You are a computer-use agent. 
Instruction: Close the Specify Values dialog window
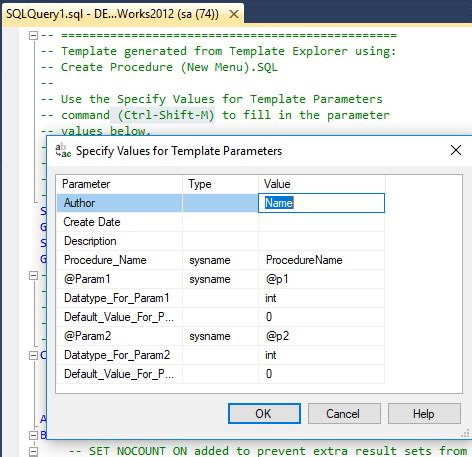tap(456, 150)
